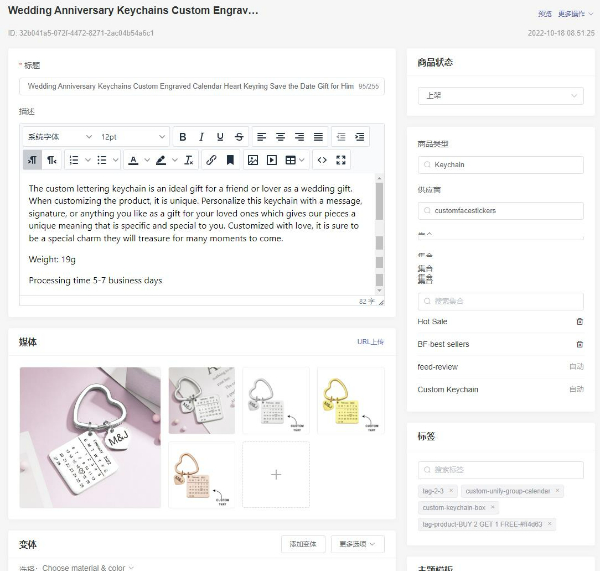The image size is (600, 571).
Task: Insert a video using the media icon
Action: (x=271, y=160)
